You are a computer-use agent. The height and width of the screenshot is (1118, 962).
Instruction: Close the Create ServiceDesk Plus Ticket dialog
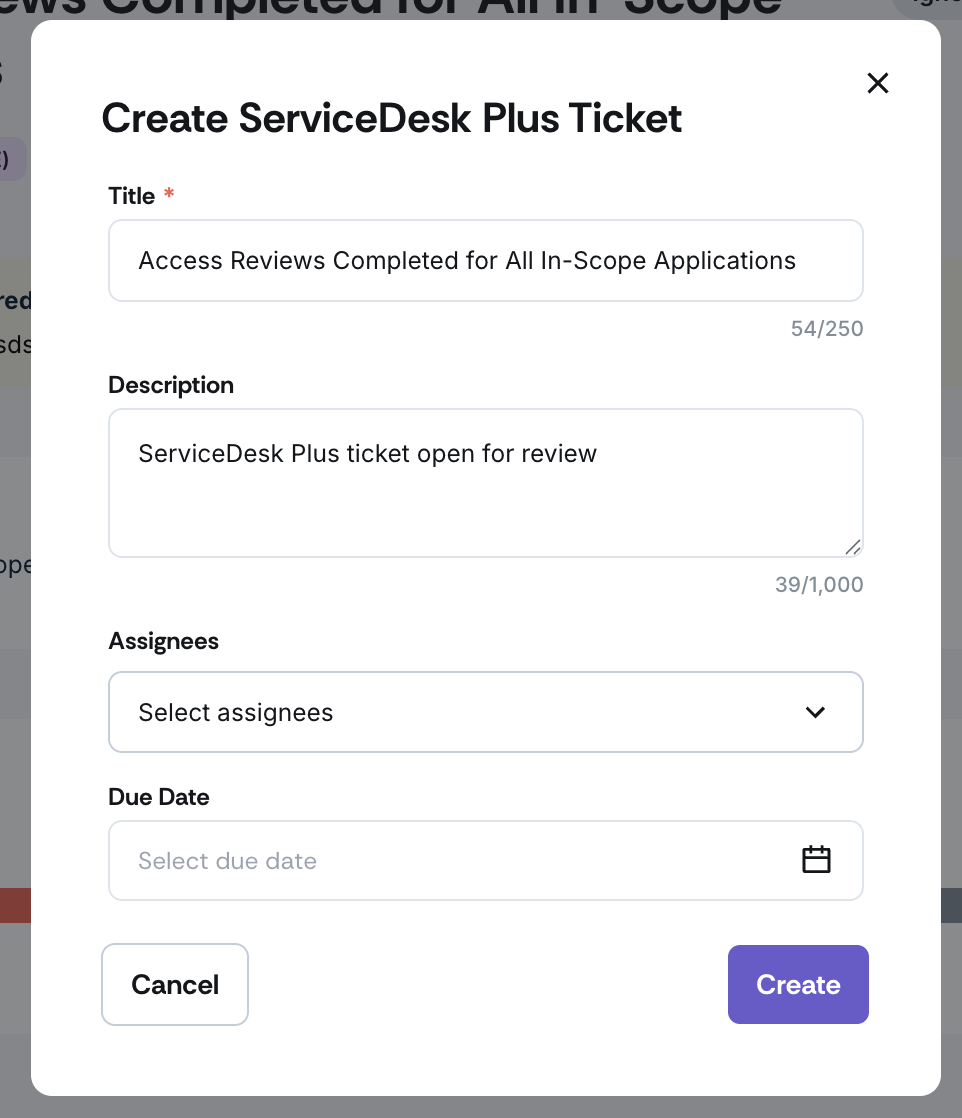pyautogui.click(x=878, y=83)
